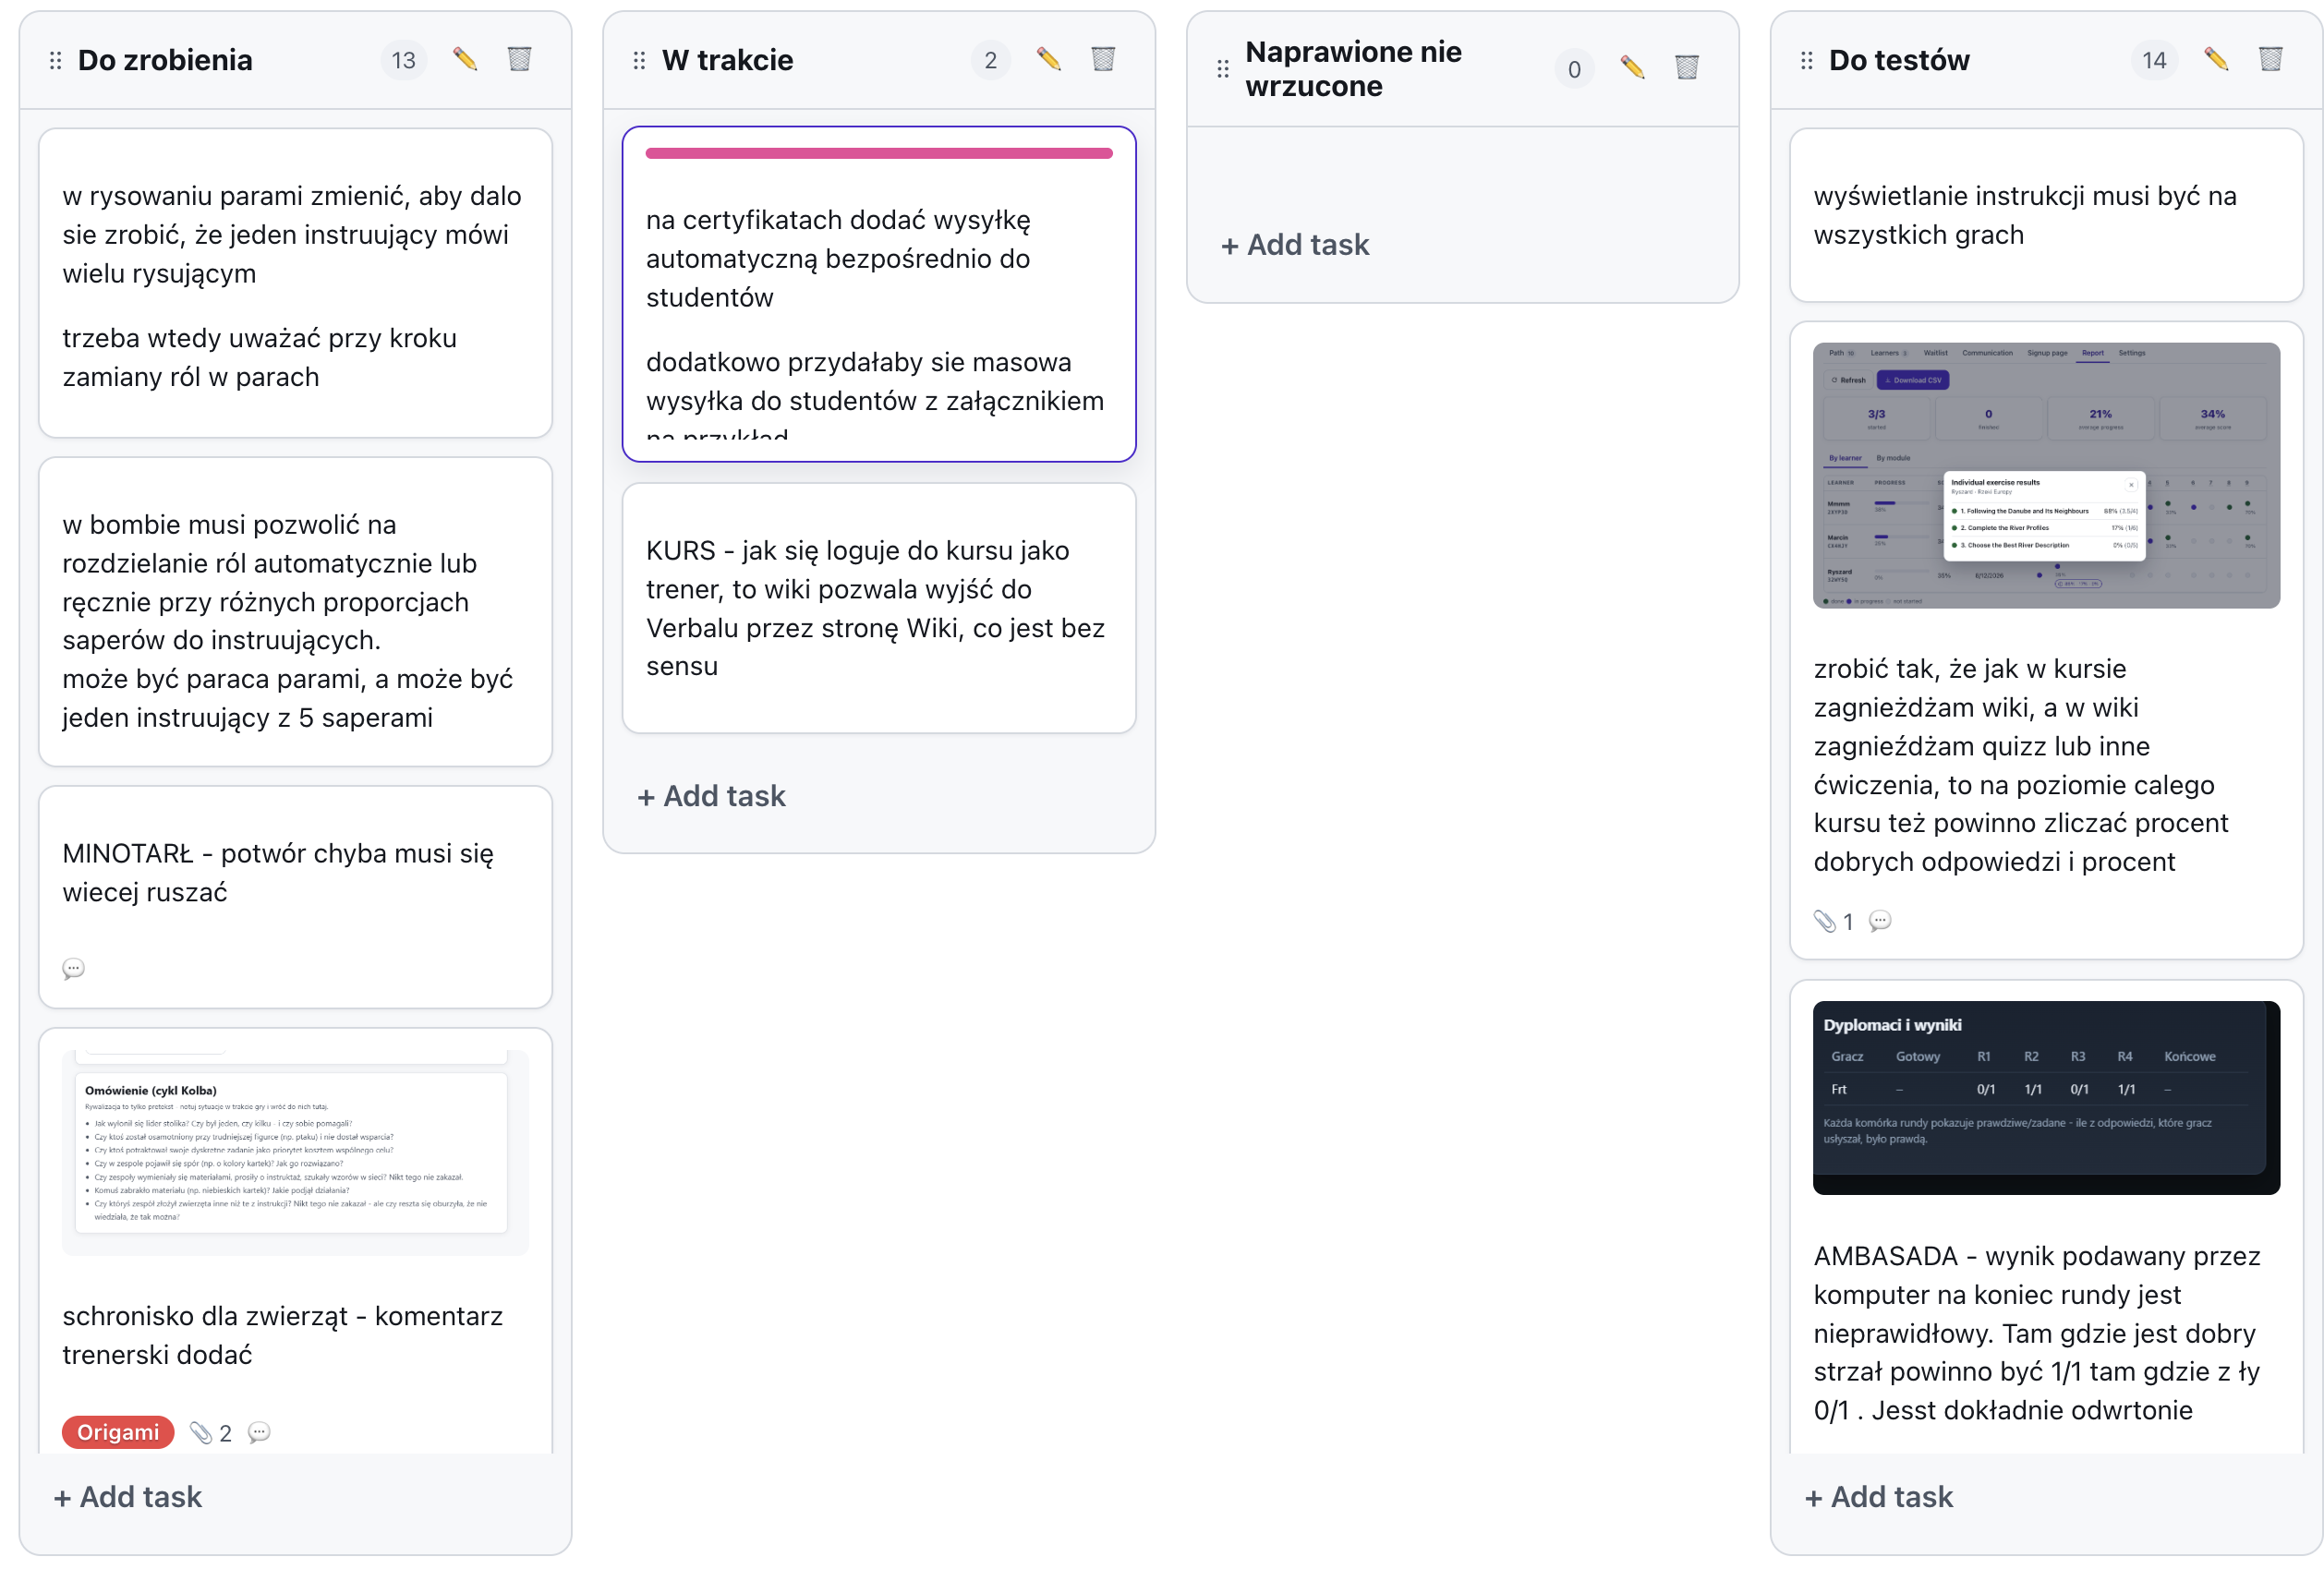Open the wyświetlanie instrukcji card
This screenshot has width=2324, height=1581.
[x=2046, y=215]
